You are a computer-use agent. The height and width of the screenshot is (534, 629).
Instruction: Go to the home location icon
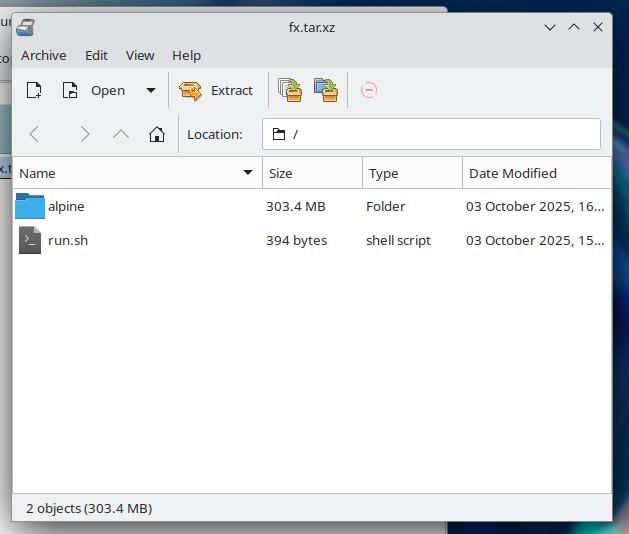(157, 134)
